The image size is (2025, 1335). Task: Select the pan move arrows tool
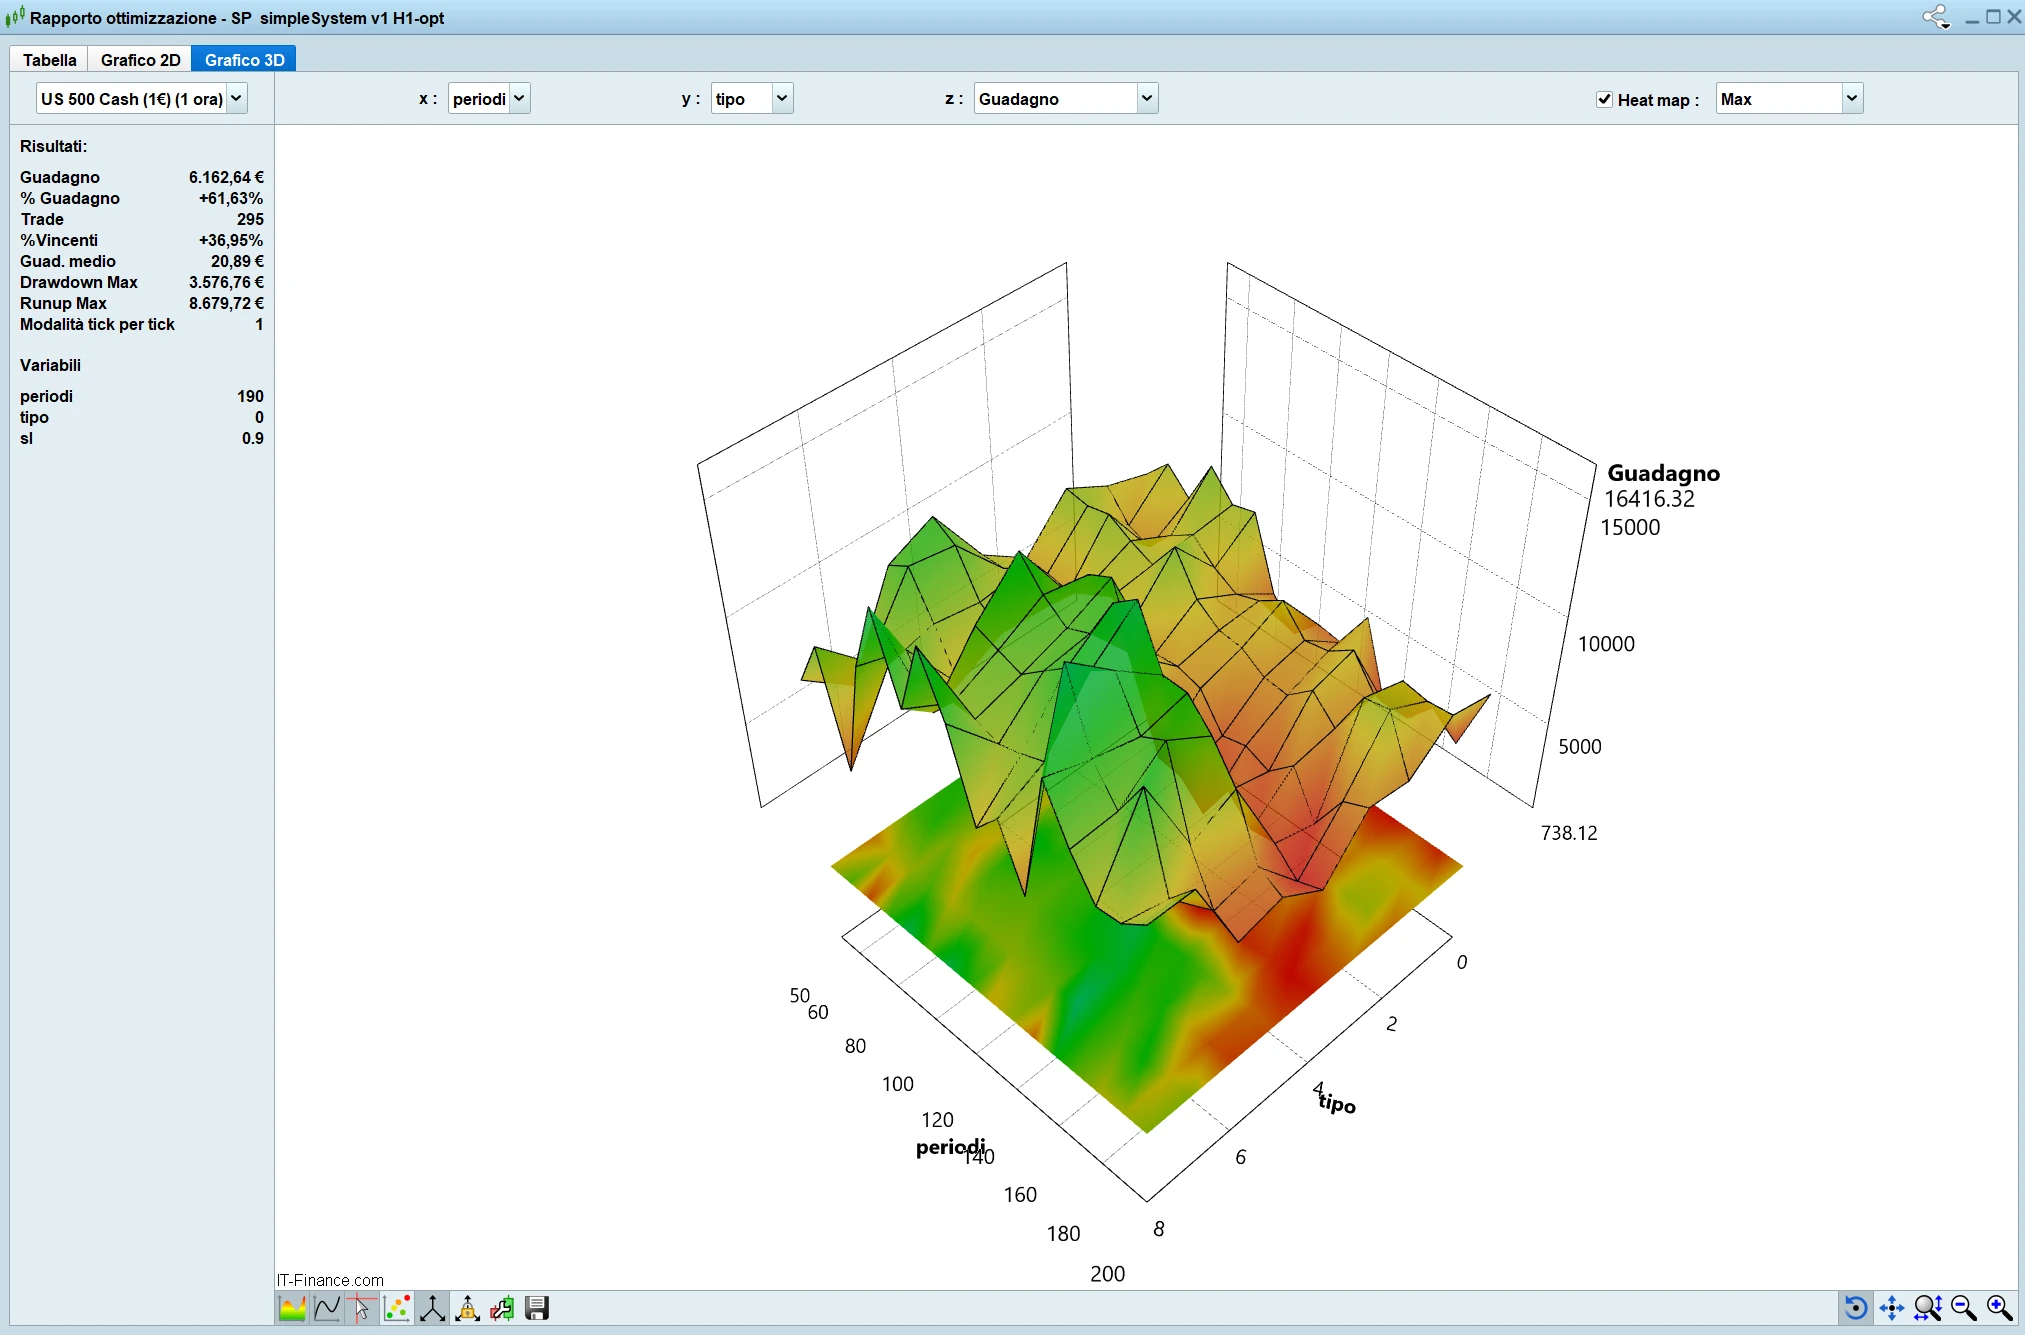point(1891,1308)
